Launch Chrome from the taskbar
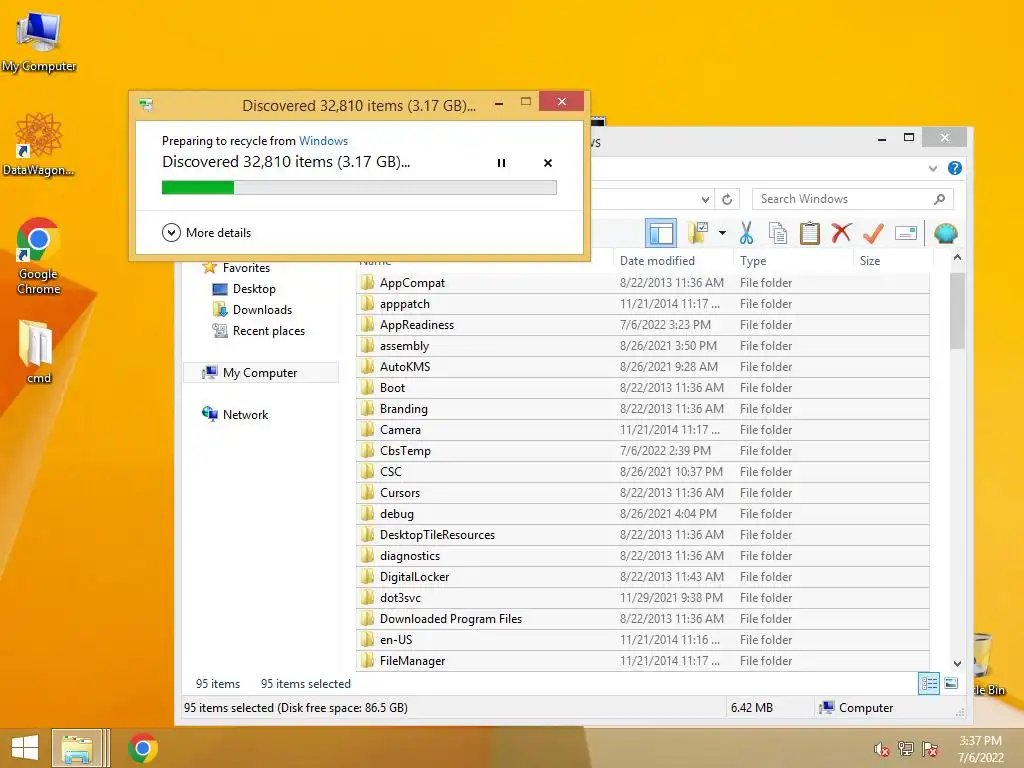The image size is (1024, 768). pyautogui.click(x=143, y=748)
